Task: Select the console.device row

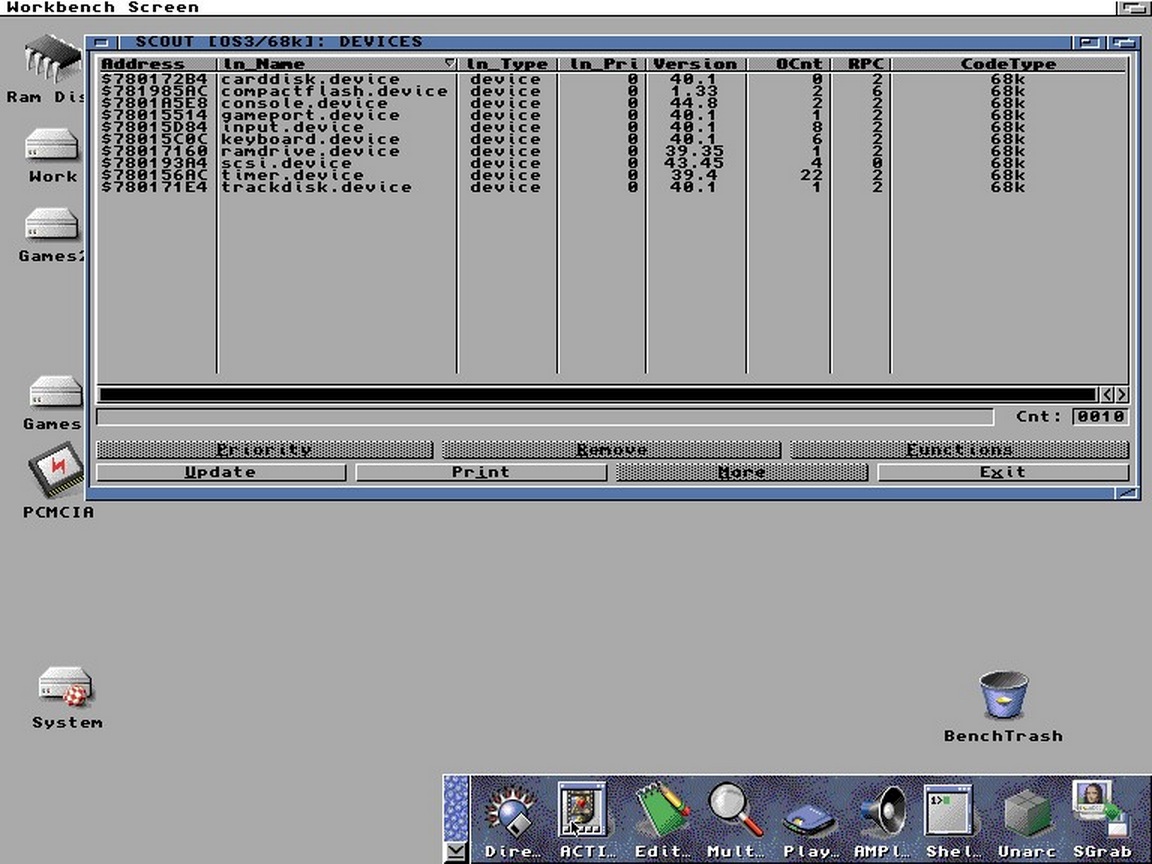Action: (x=611, y=103)
